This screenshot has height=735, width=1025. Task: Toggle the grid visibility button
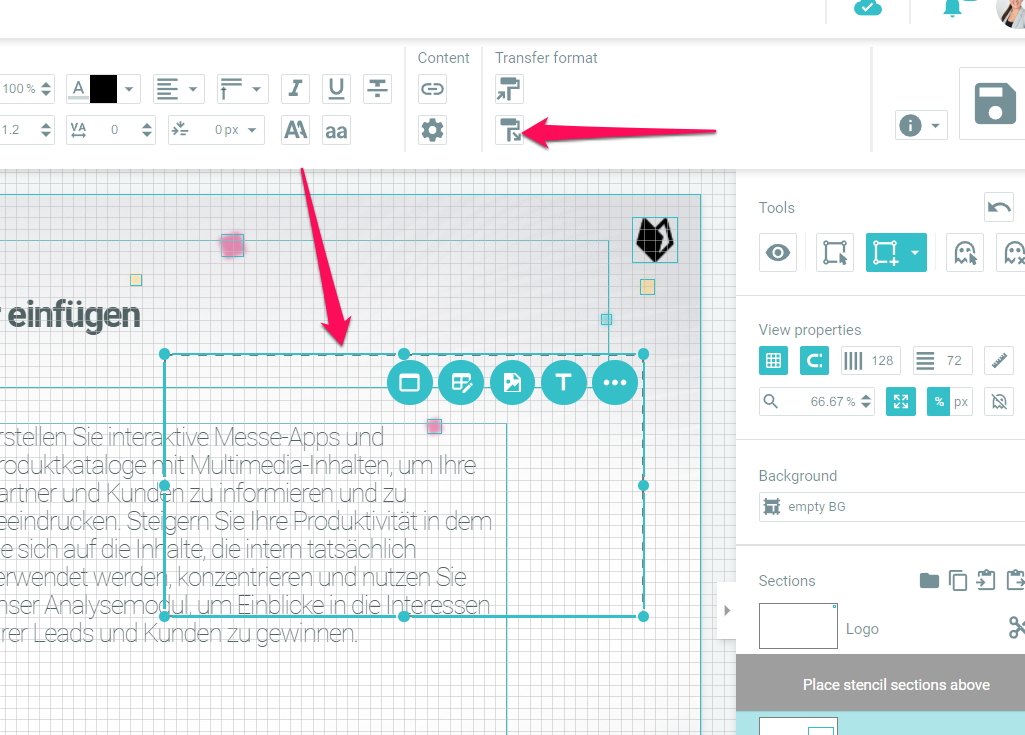[x=773, y=360]
